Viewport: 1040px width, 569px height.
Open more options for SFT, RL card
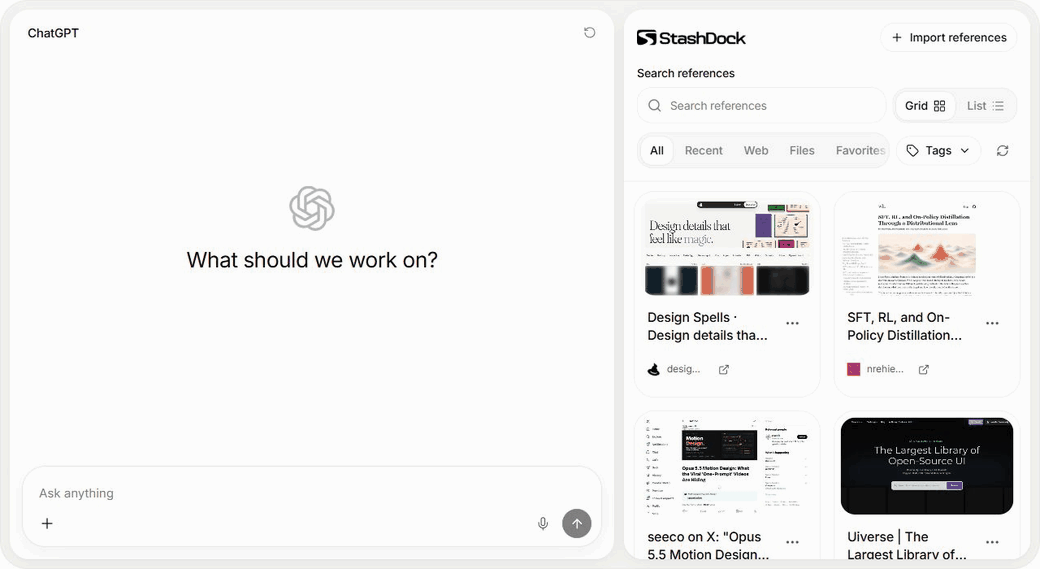[x=992, y=323]
